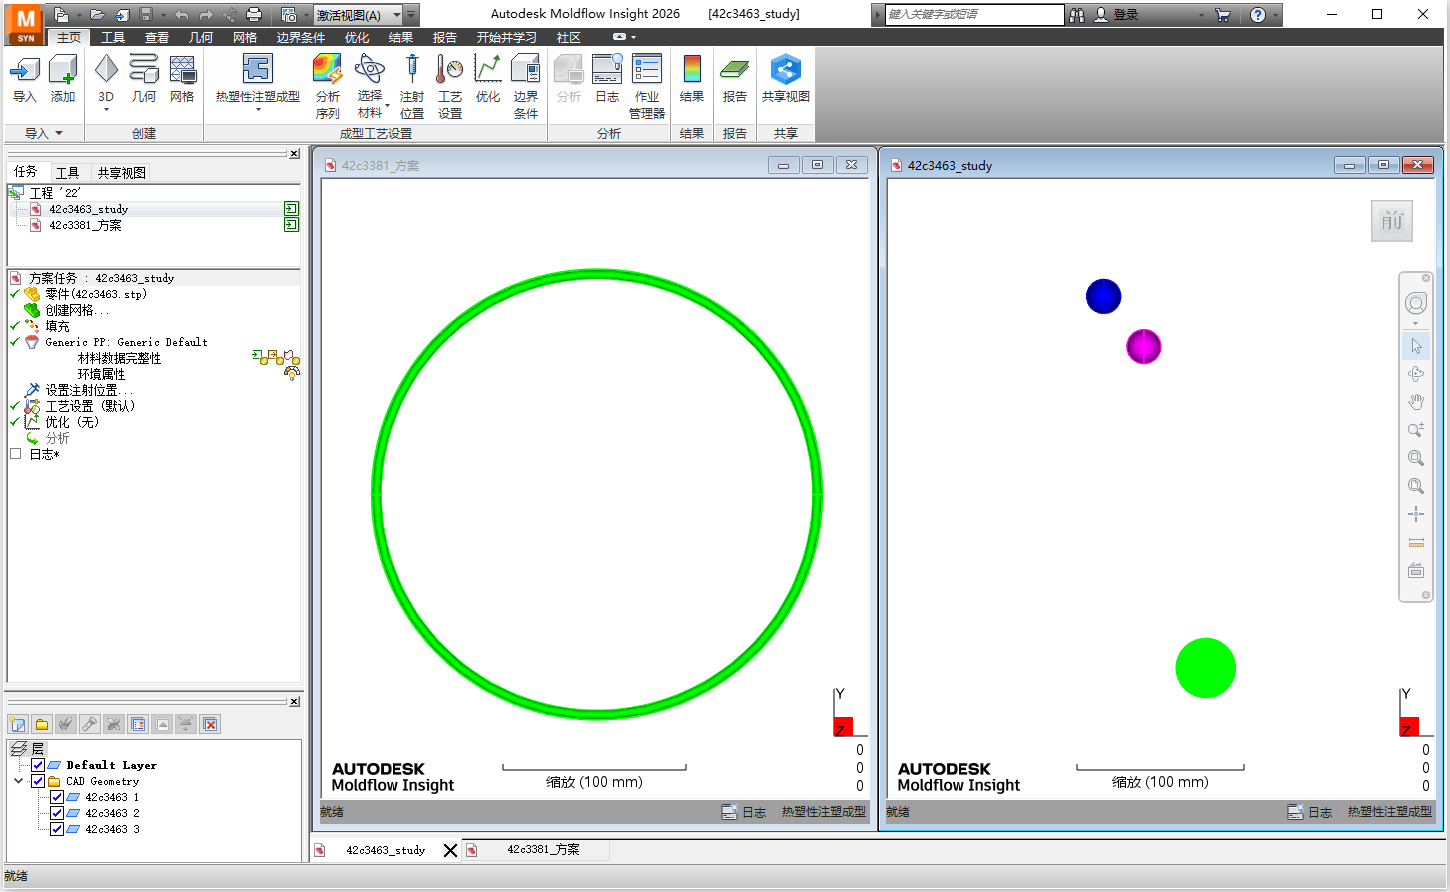Open the quick access toolbar customize arrow
Viewport: 1450px width, 892px height.
[411, 15]
